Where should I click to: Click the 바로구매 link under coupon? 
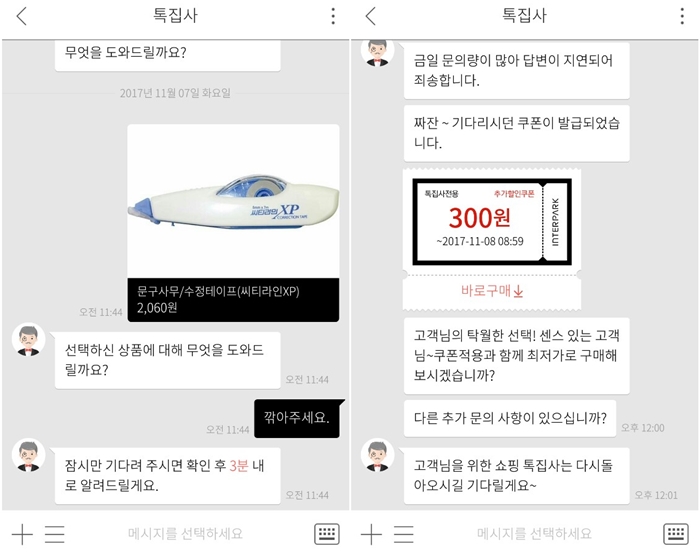[x=492, y=291]
